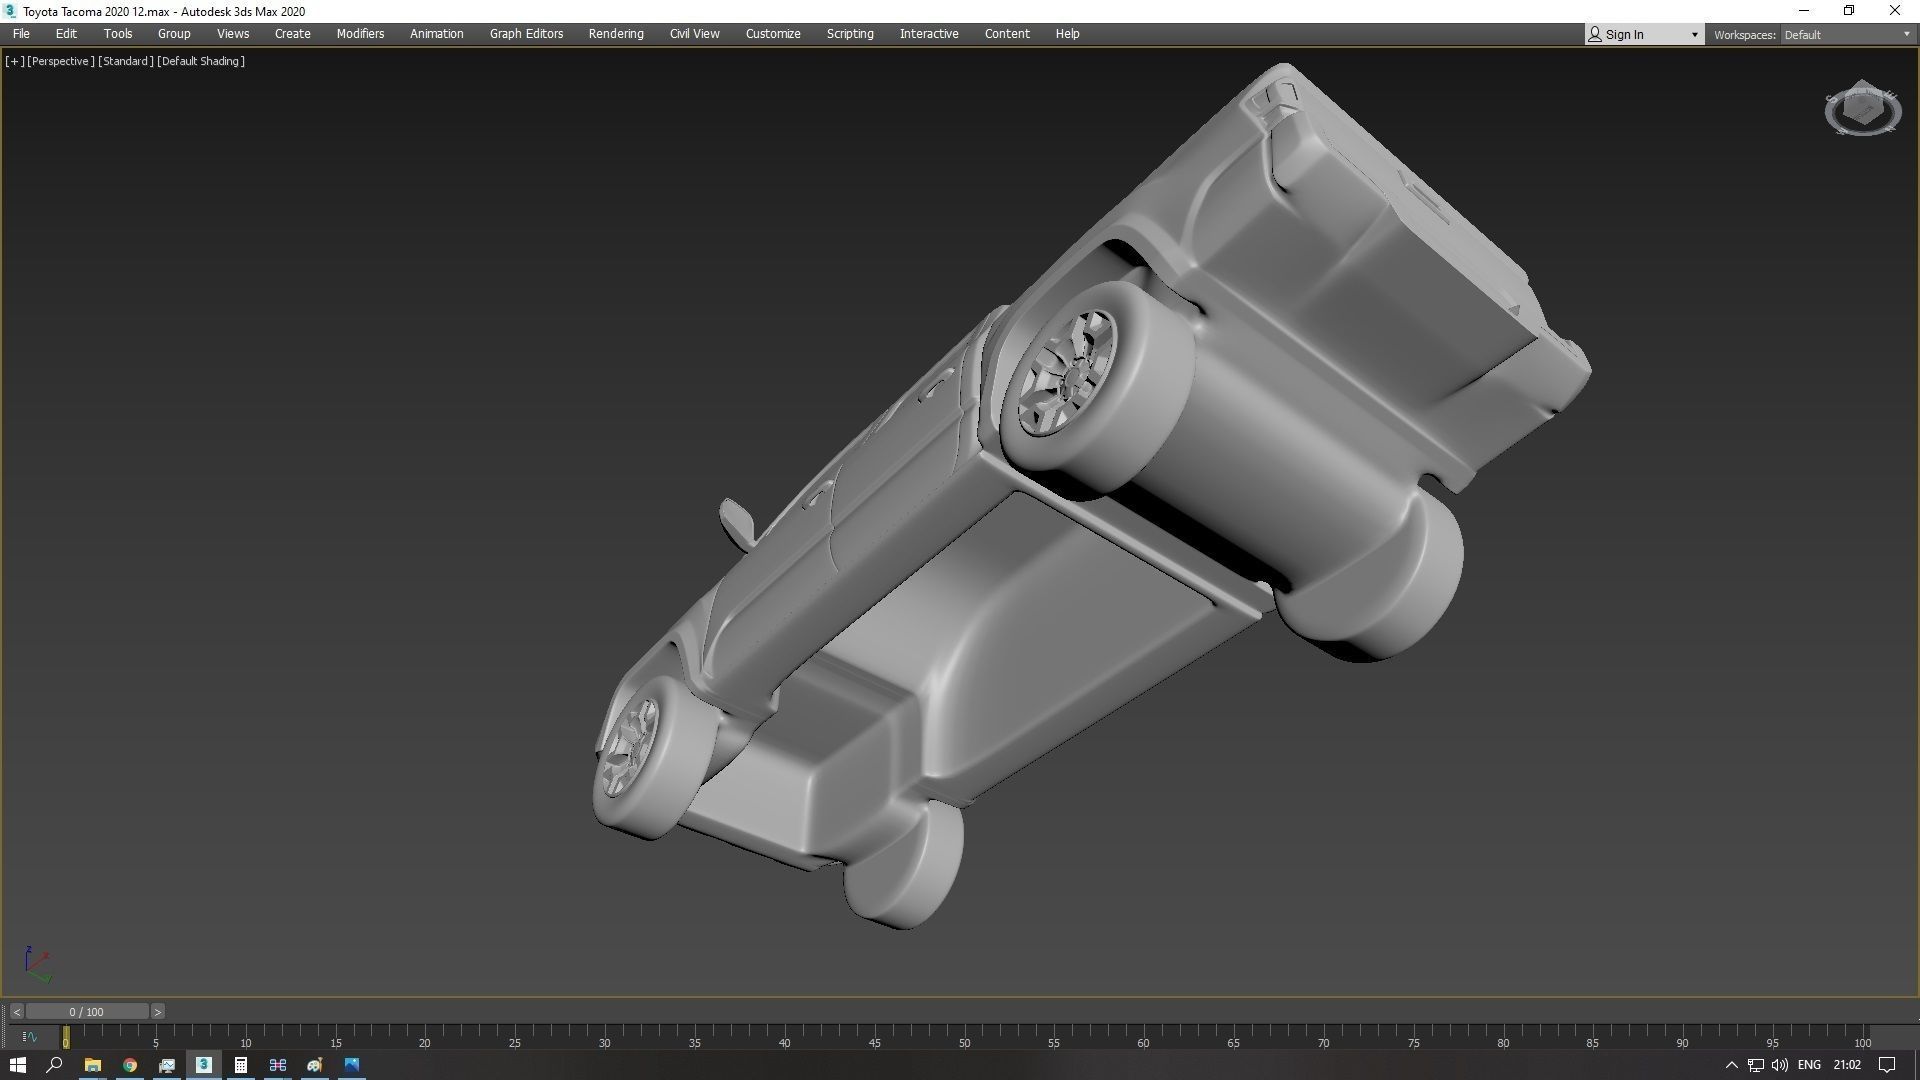Screen dimensions: 1920x1080
Task: Click frame 100 on the timeline ruler
Action: [1862, 1040]
